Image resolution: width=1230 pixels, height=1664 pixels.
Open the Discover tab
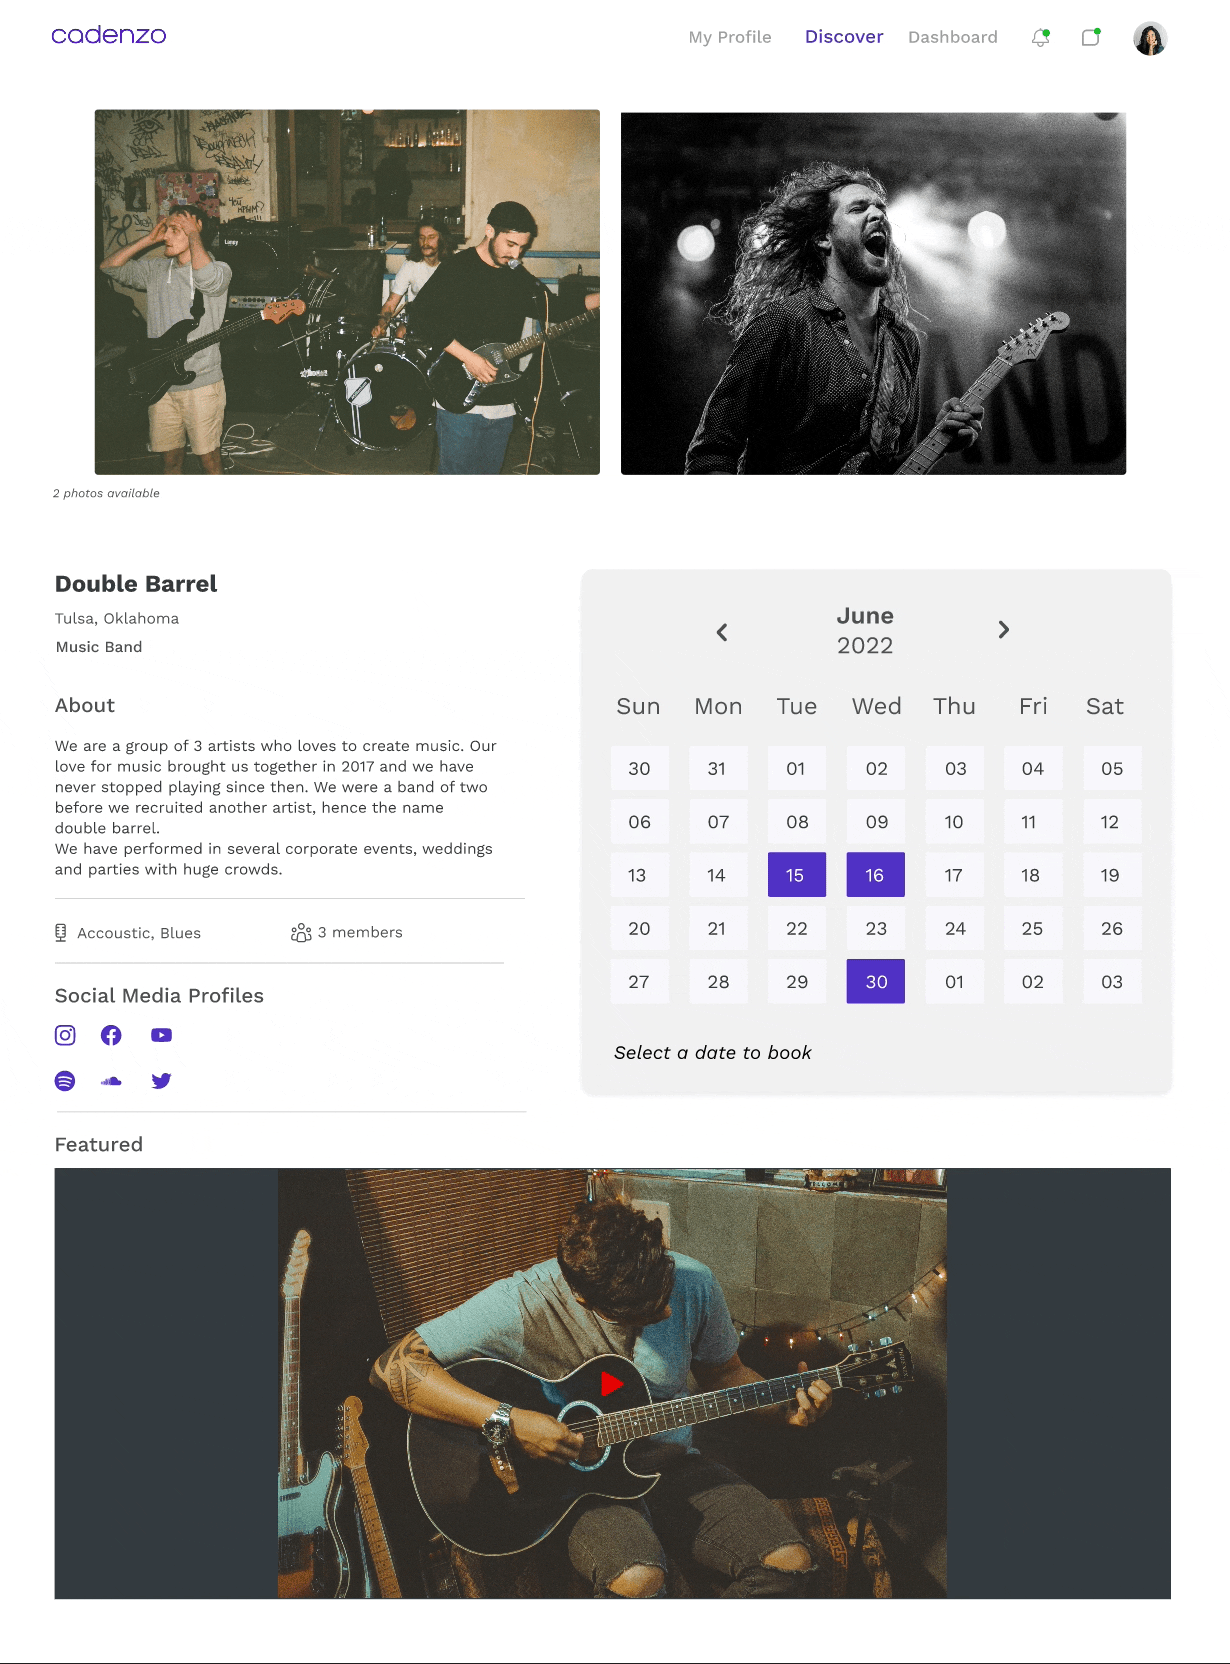pyautogui.click(x=844, y=37)
